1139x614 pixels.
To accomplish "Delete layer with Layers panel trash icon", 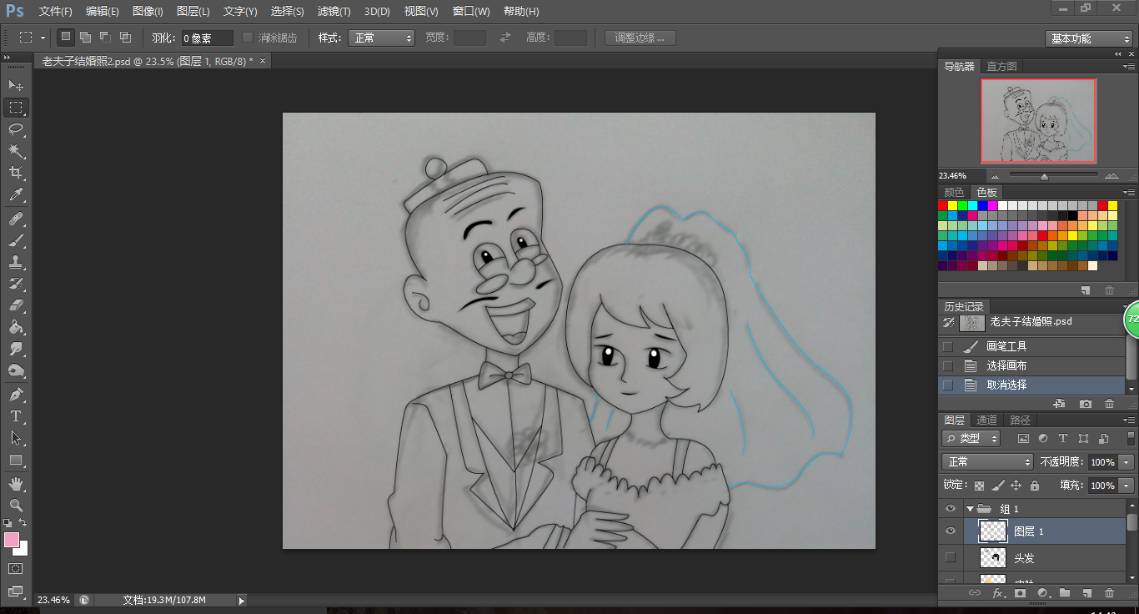I will click(1109, 594).
